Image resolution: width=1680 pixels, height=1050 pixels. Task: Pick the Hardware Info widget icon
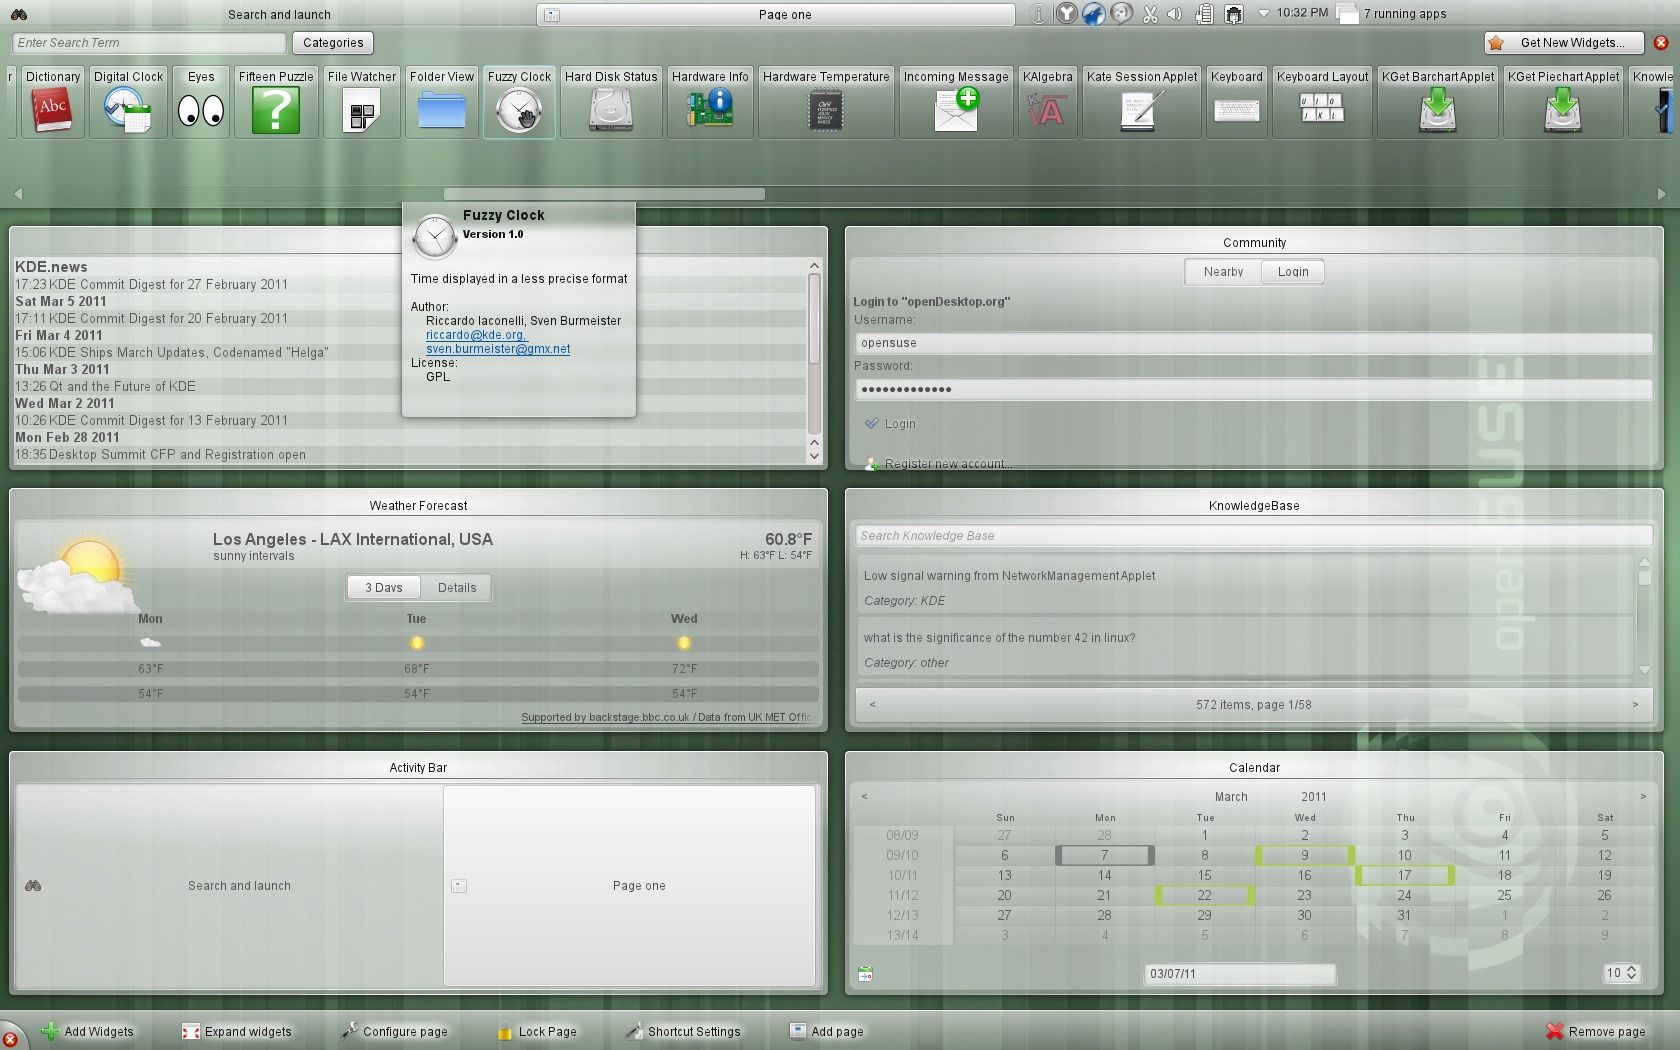(x=710, y=109)
